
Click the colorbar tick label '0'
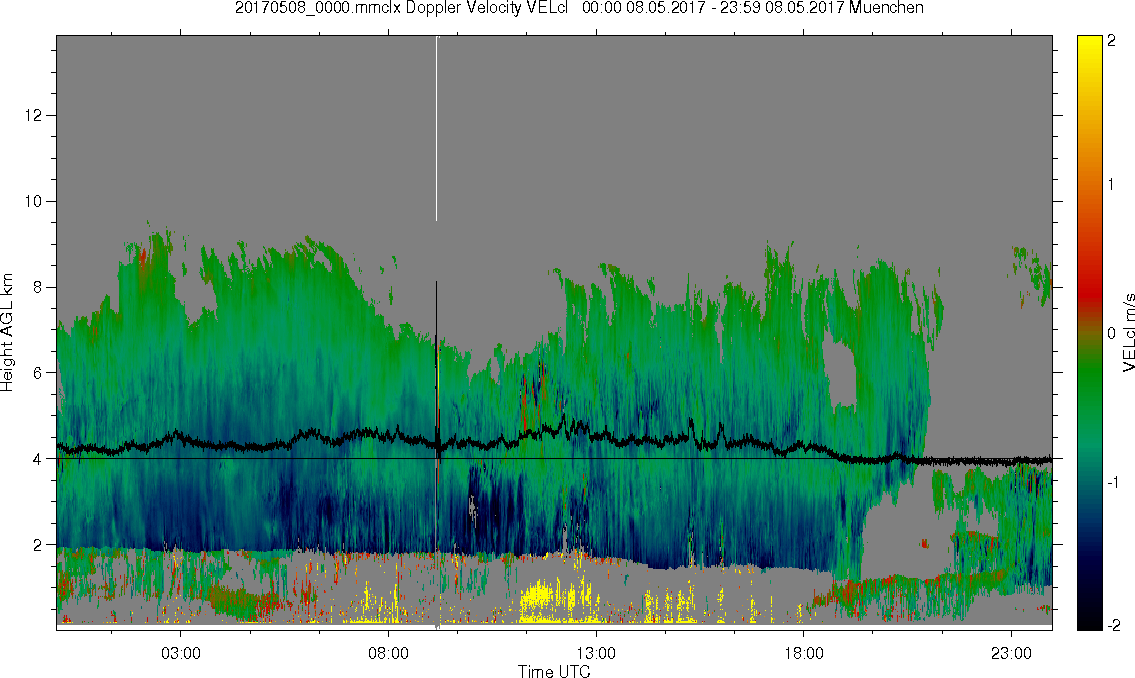coord(1112,334)
